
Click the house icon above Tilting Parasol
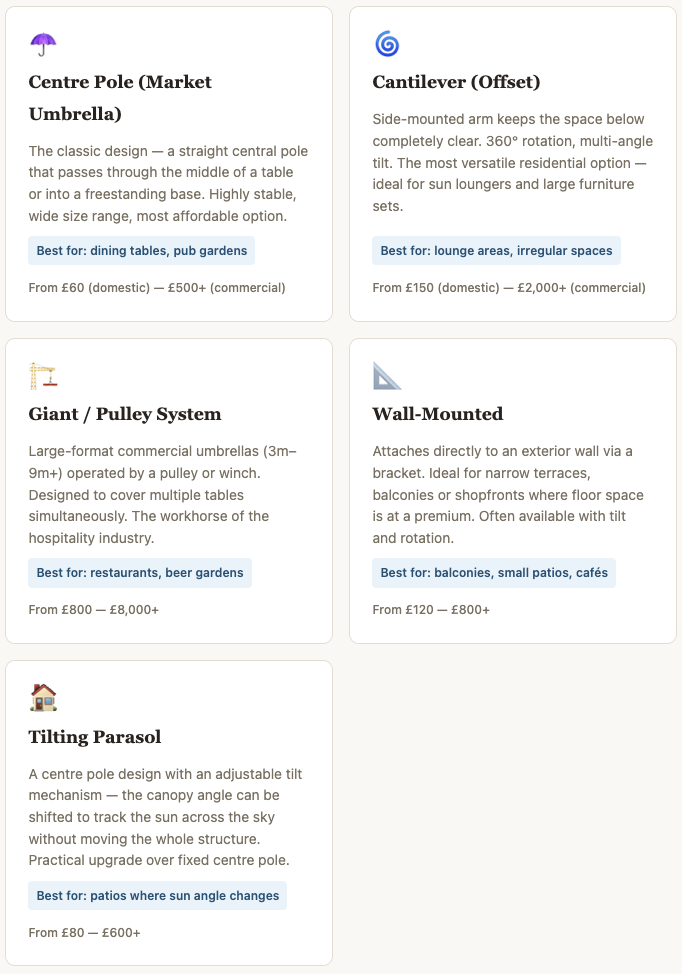coord(43,698)
